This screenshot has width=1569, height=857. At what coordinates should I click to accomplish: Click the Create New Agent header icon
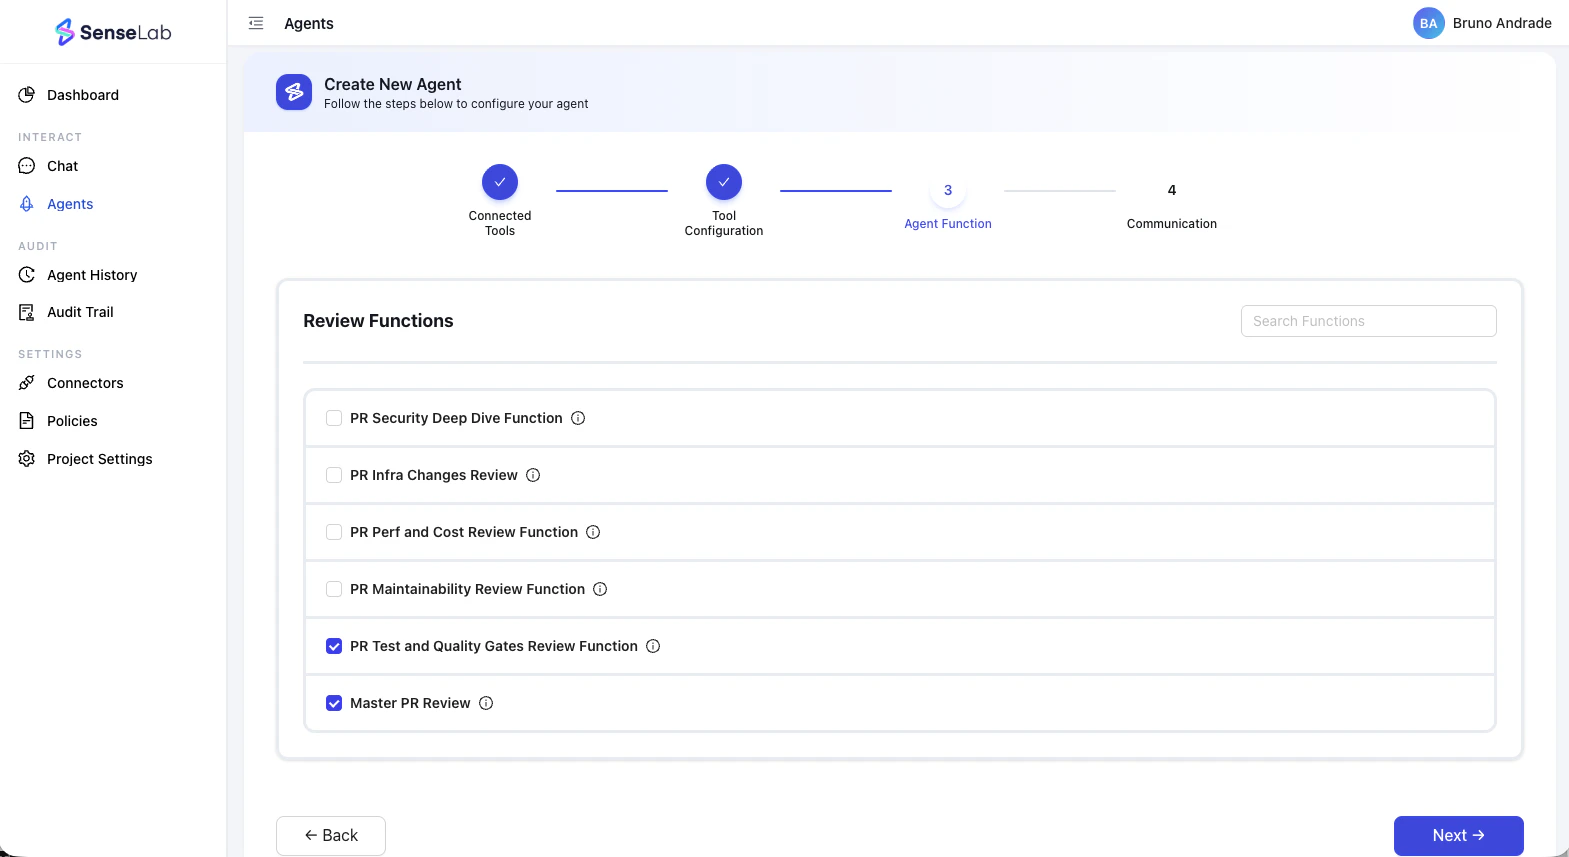(x=294, y=92)
